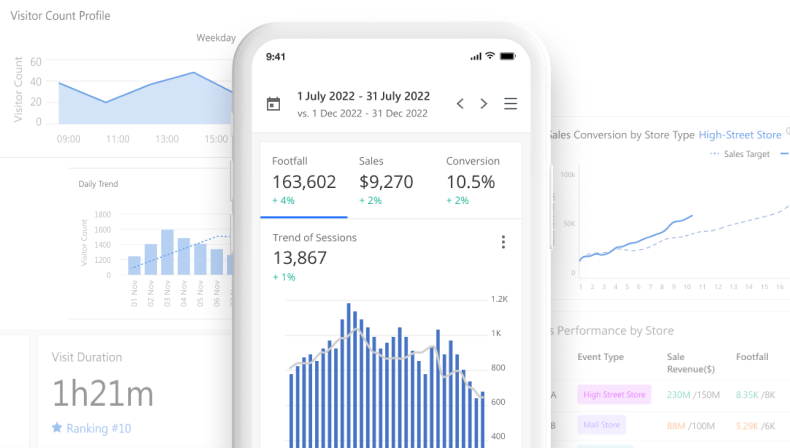790x448 pixels.
Task: Click the Visitor Count Profile title
Action: click(60, 16)
